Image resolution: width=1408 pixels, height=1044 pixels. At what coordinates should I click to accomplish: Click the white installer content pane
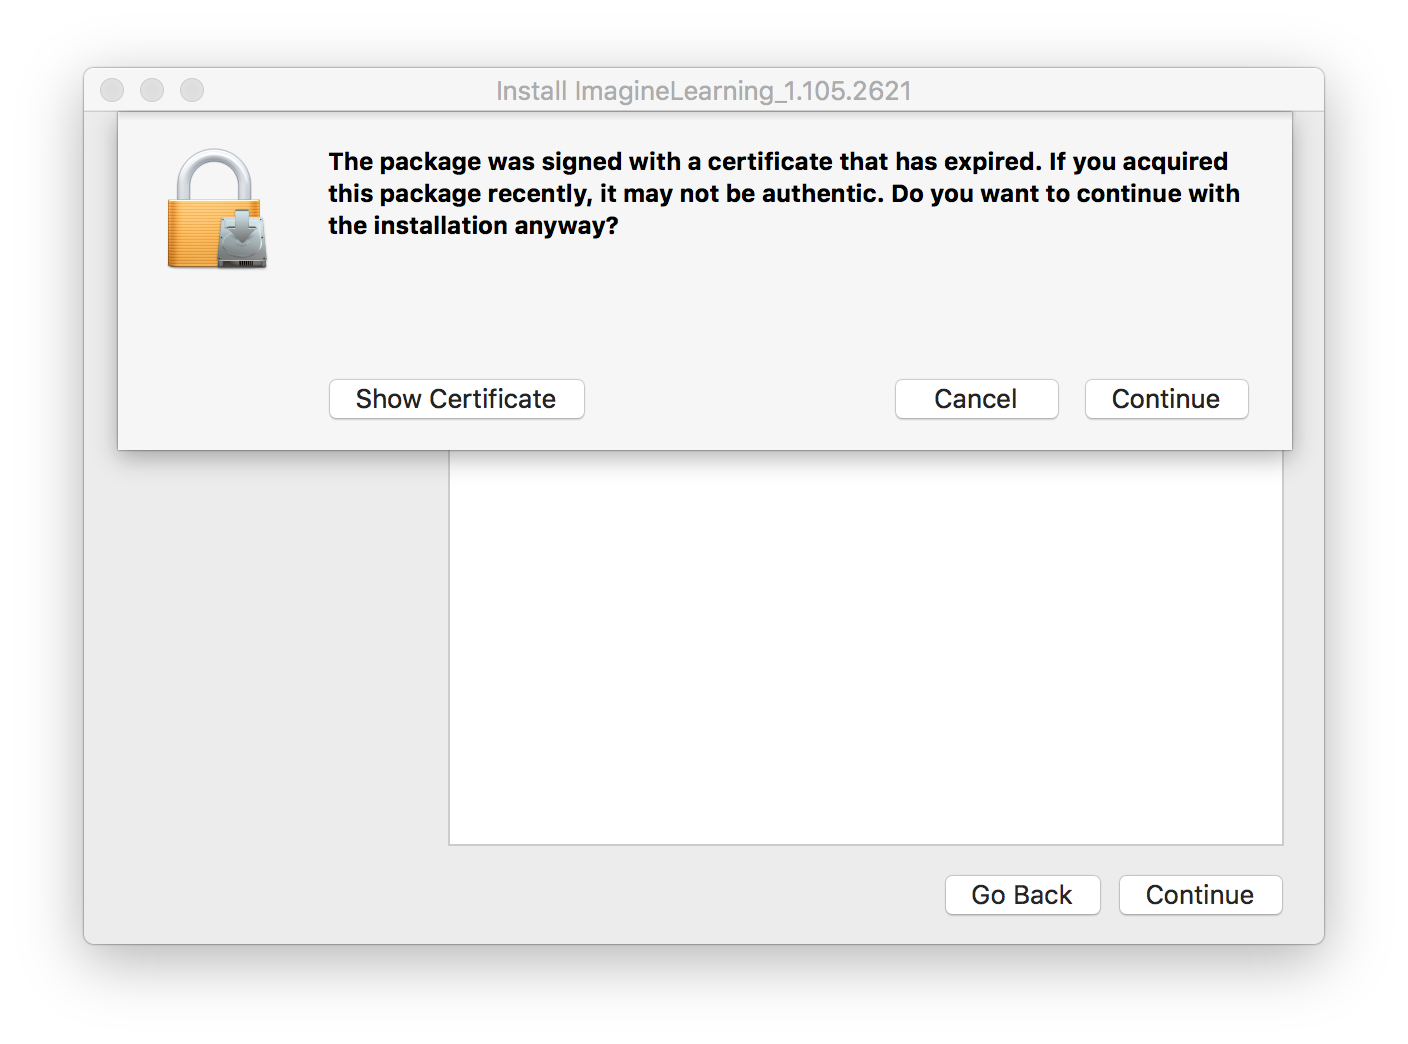click(x=865, y=650)
